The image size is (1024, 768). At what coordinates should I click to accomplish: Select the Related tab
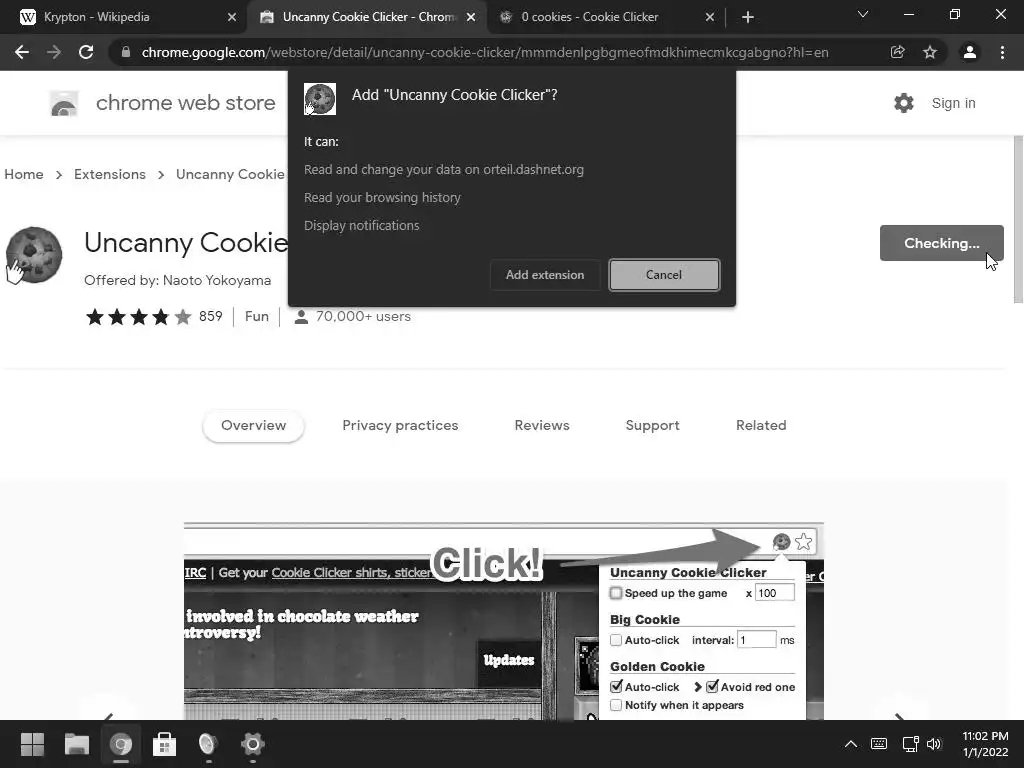pyautogui.click(x=761, y=425)
